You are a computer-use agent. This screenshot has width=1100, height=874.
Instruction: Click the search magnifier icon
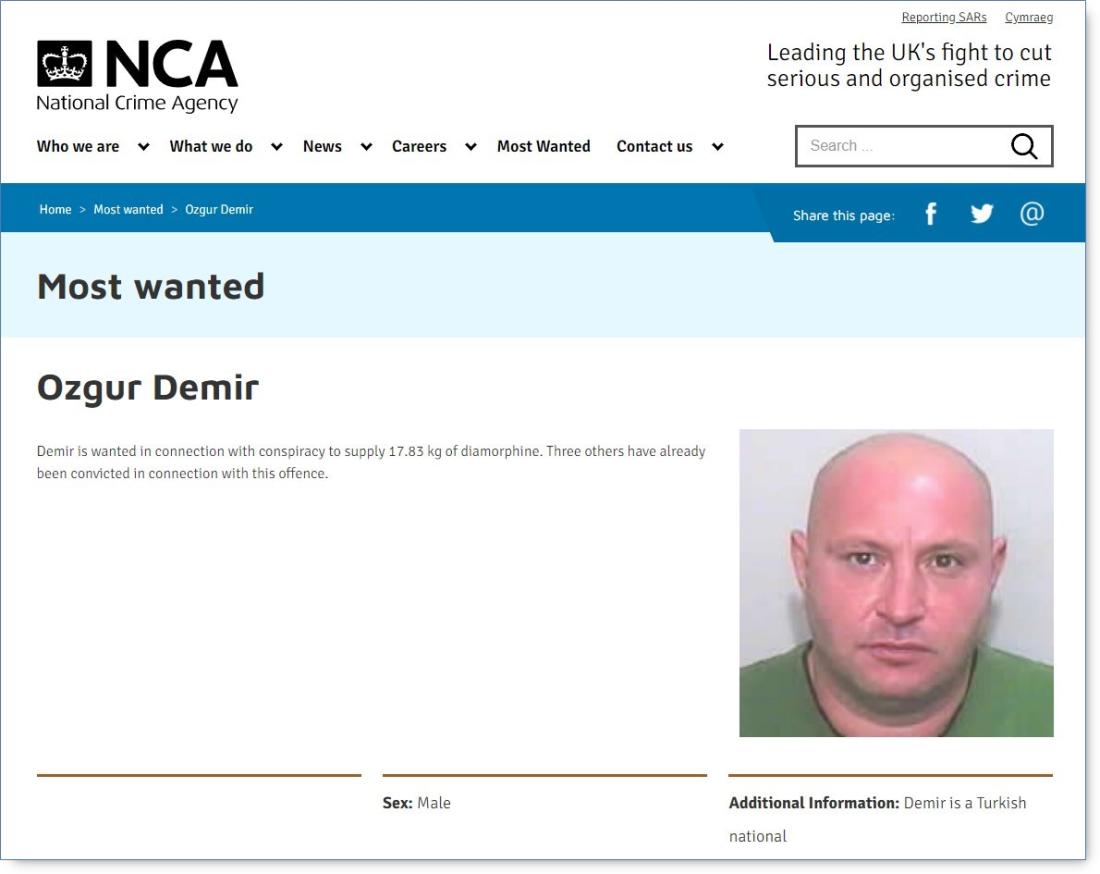[x=1024, y=146]
